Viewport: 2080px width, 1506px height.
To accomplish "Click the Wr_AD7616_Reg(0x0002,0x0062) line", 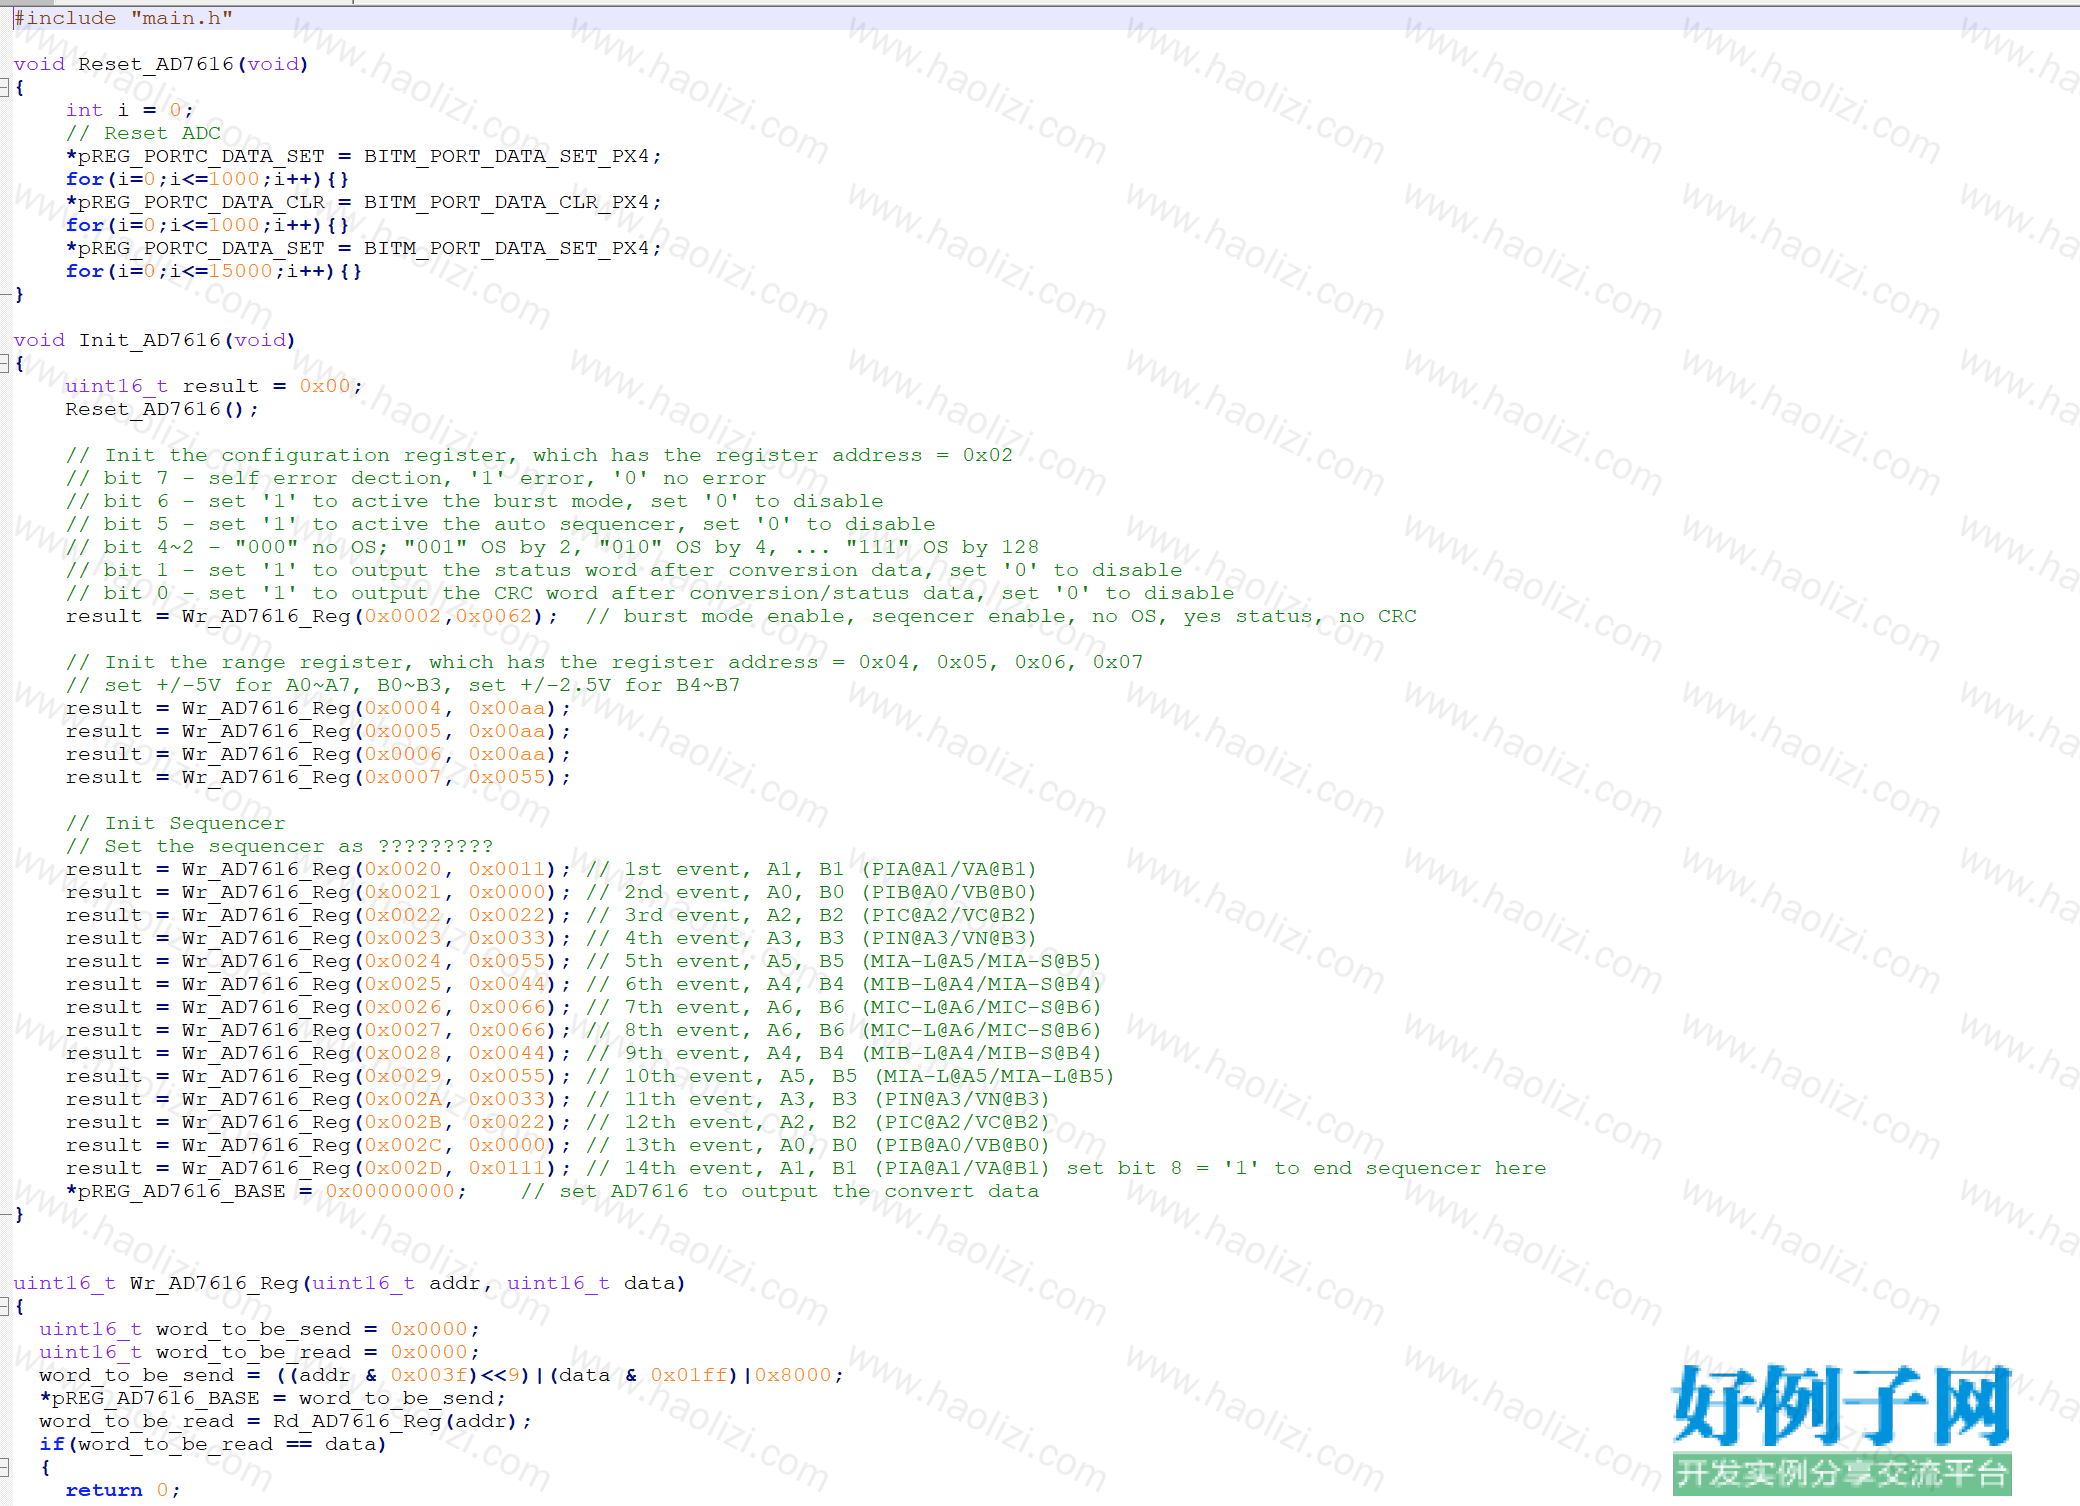I will (x=741, y=616).
